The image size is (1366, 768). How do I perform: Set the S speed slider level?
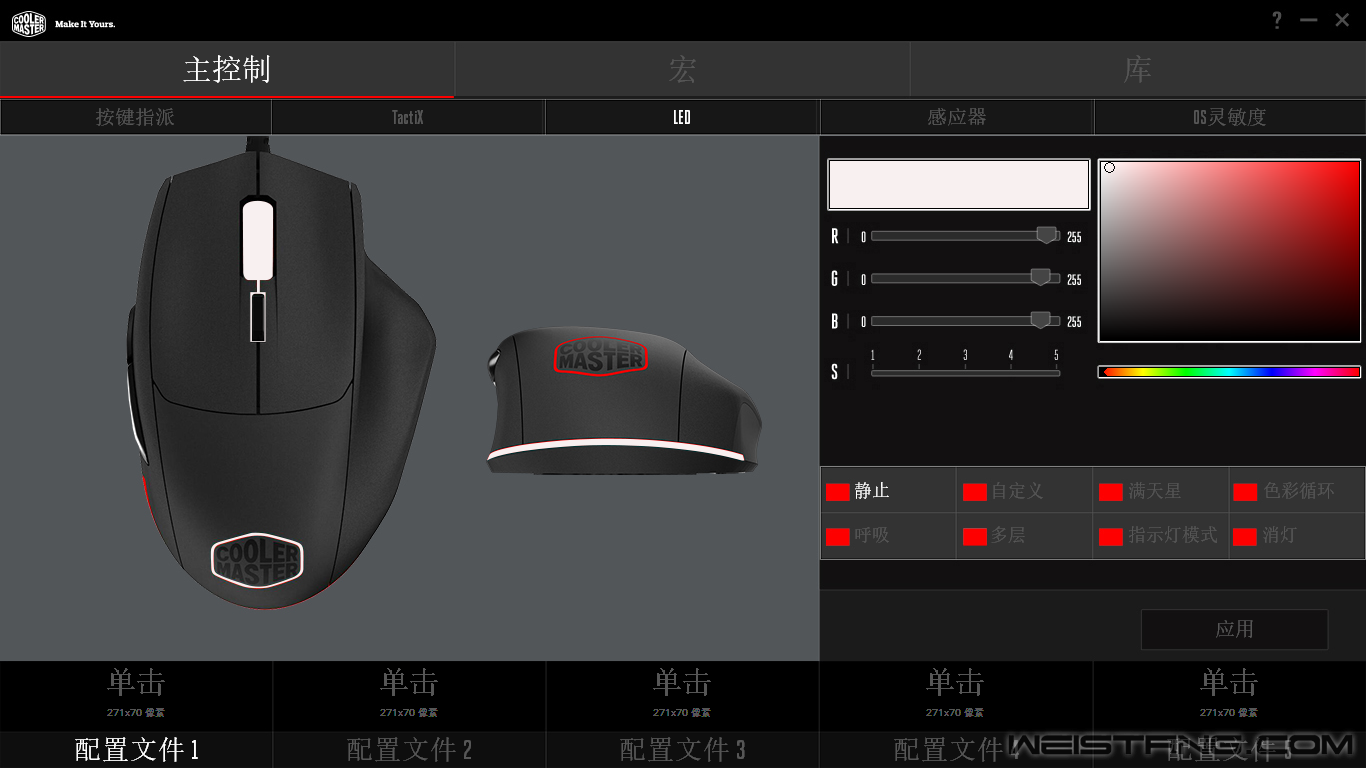pos(965,373)
